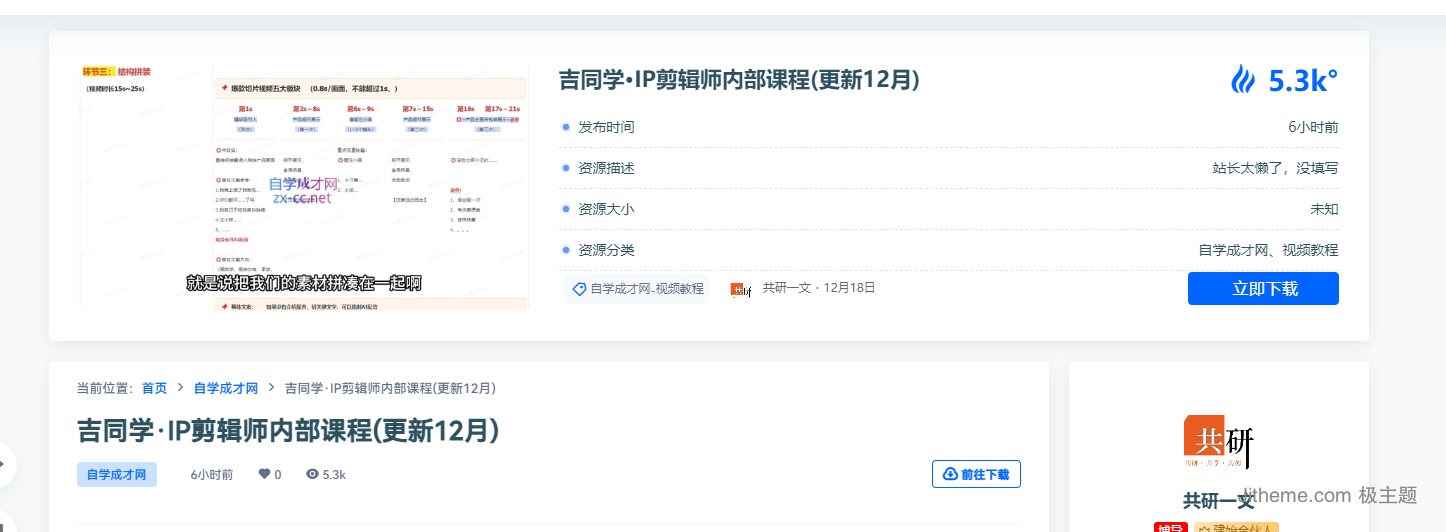Click the top card course title
1446x532 pixels.
click(x=738, y=80)
